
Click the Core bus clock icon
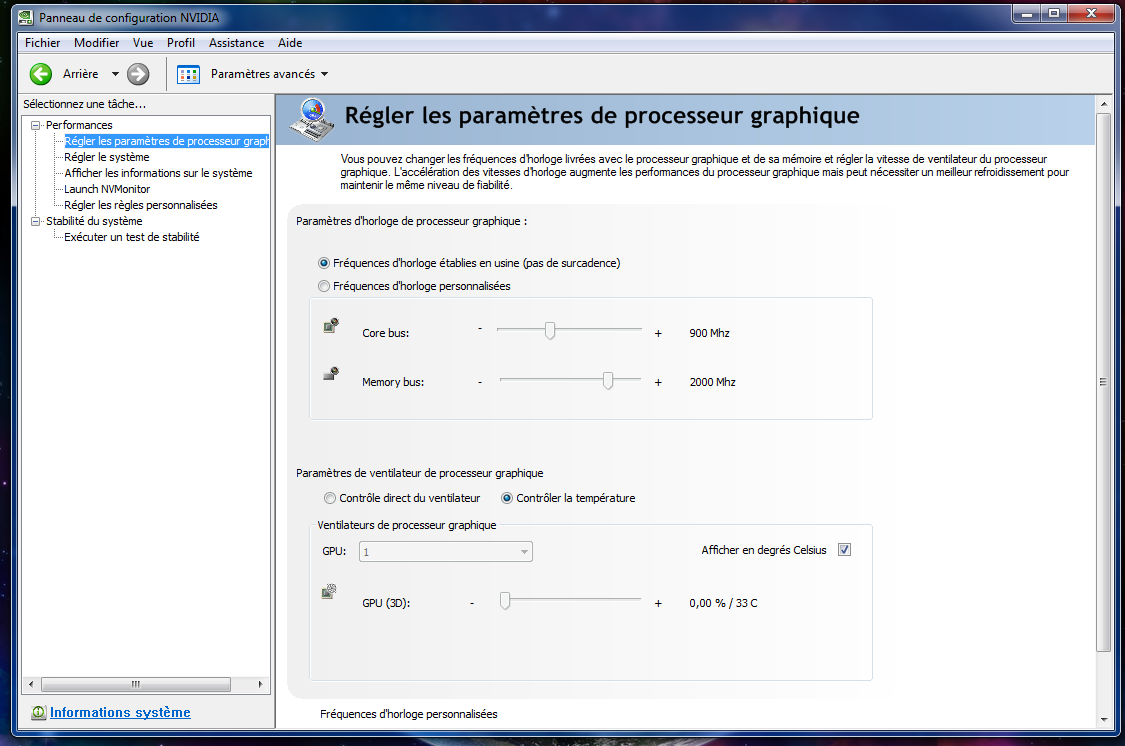point(331,325)
